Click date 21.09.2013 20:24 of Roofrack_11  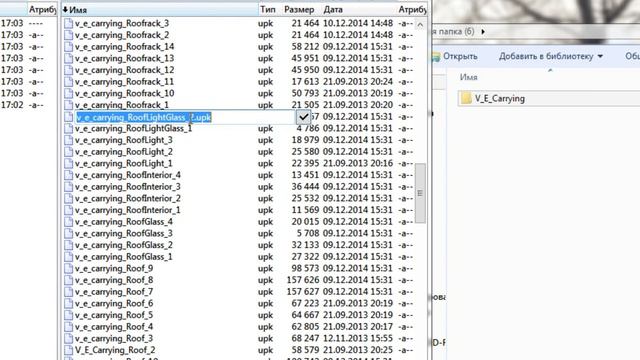click(x=358, y=82)
